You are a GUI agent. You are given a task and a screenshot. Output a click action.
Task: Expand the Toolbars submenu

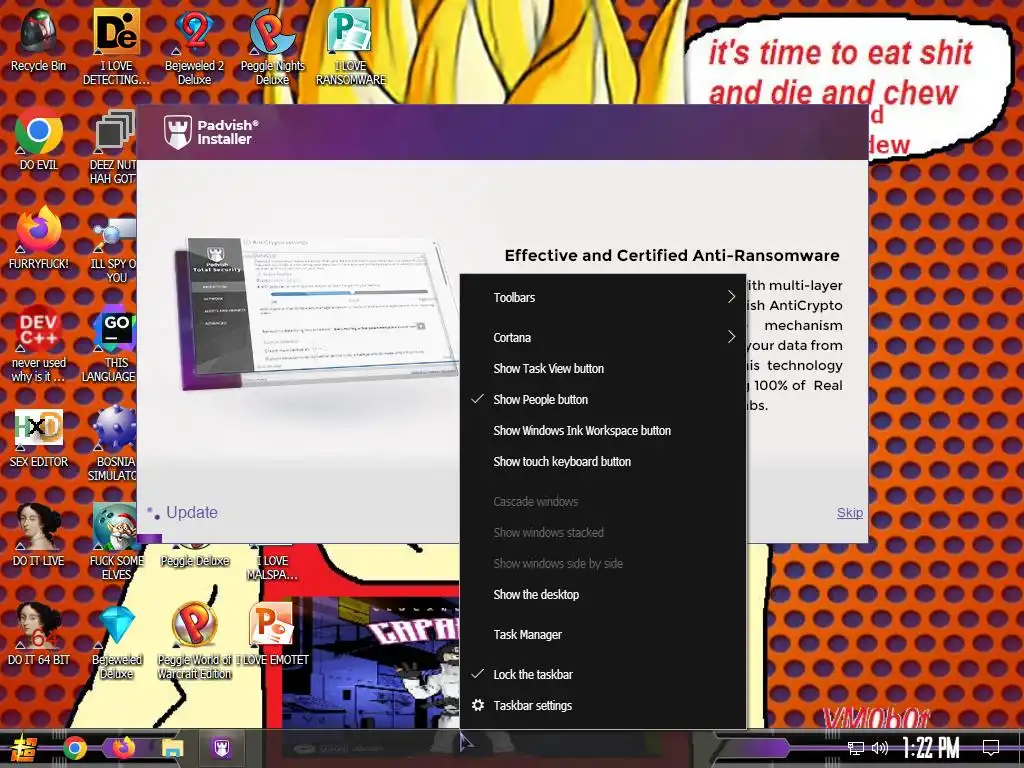[603, 297]
